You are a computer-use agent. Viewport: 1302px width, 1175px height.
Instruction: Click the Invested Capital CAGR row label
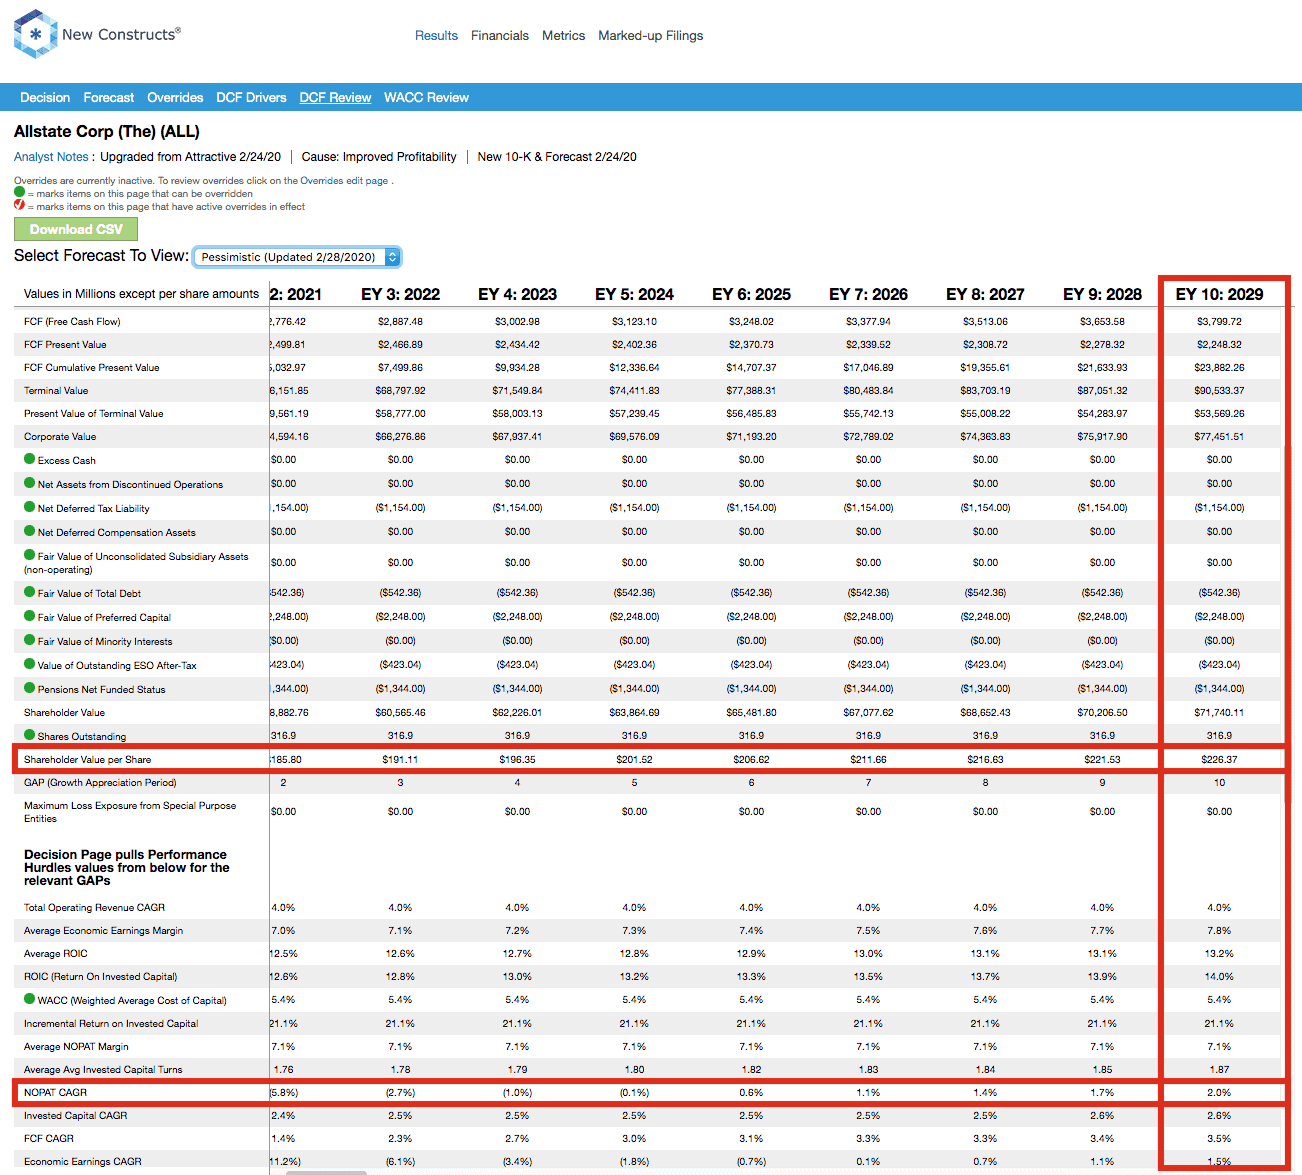tap(76, 1116)
